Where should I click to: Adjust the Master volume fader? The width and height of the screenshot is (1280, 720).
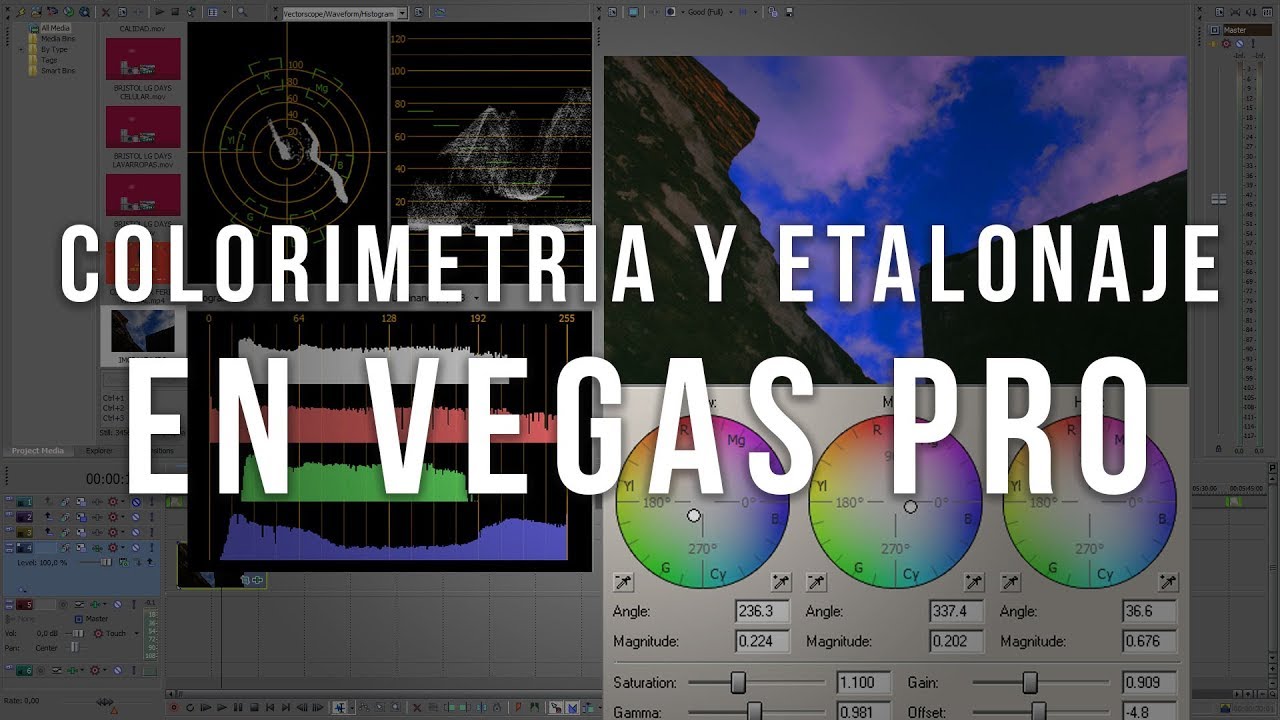tap(1219, 198)
